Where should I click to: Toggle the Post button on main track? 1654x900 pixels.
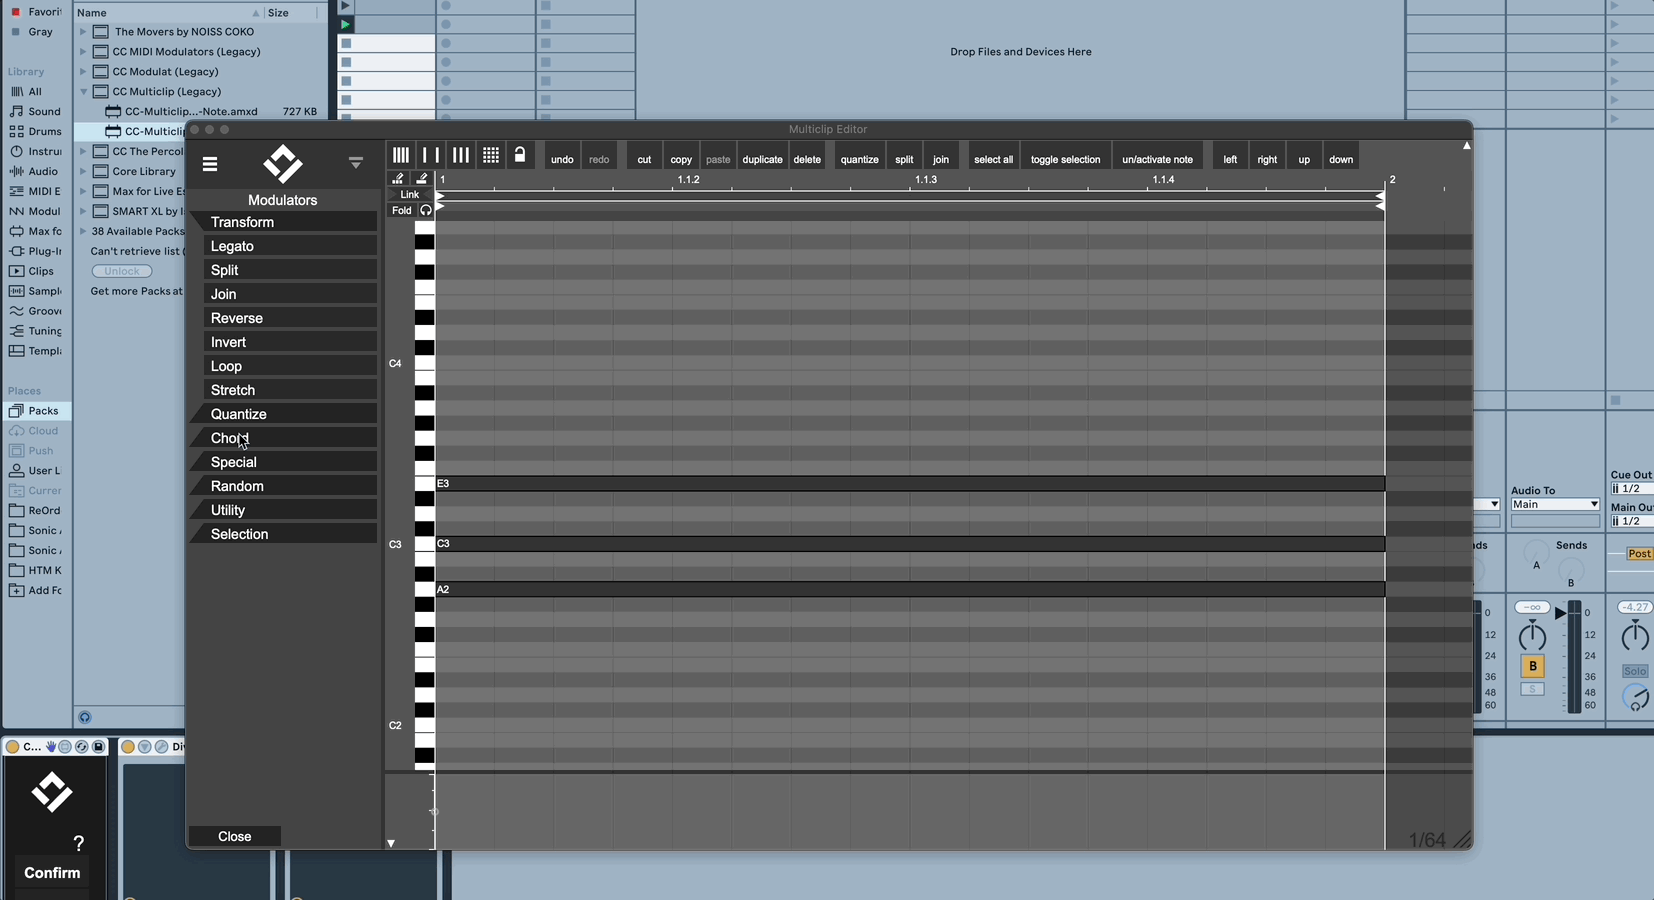(x=1640, y=554)
